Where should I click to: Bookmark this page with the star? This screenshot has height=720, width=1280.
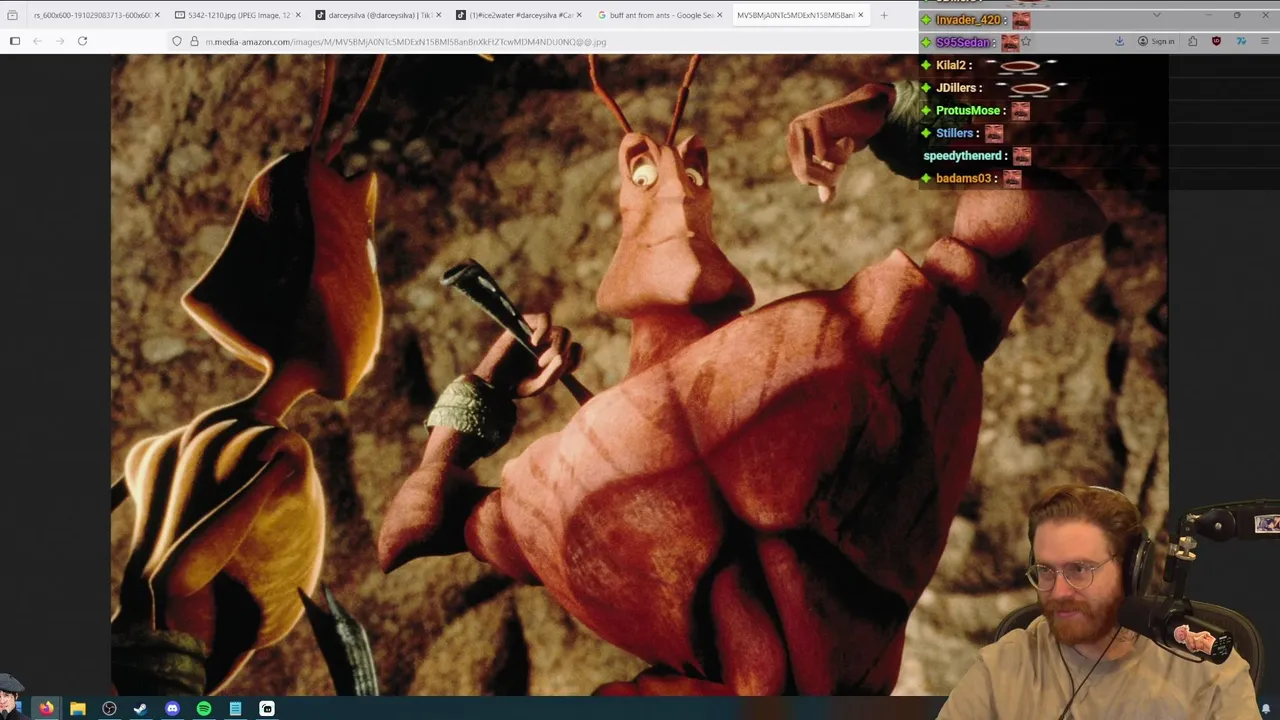tap(1026, 41)
